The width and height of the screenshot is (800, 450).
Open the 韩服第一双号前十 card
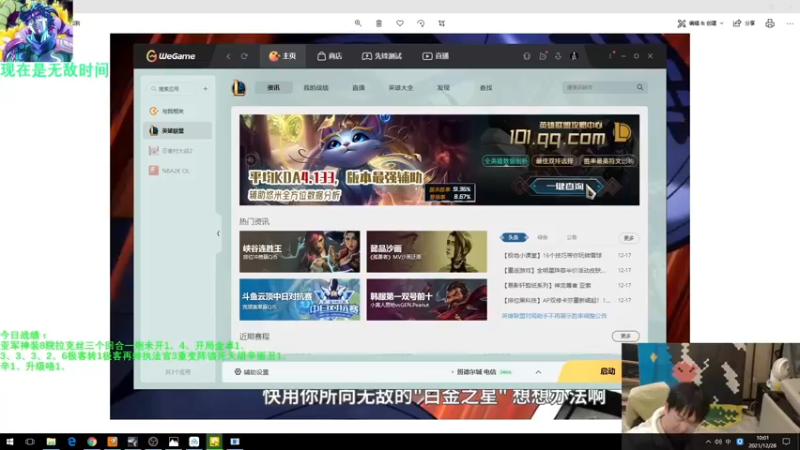coord(427,299)
